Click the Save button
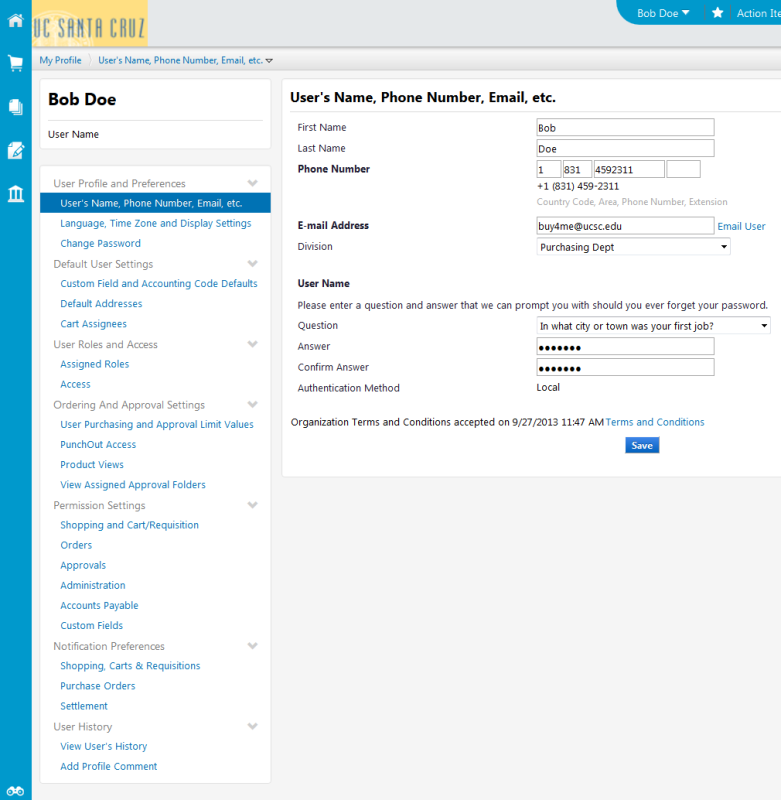This screenshot has height=800, width=781. (x=642, y=446)
